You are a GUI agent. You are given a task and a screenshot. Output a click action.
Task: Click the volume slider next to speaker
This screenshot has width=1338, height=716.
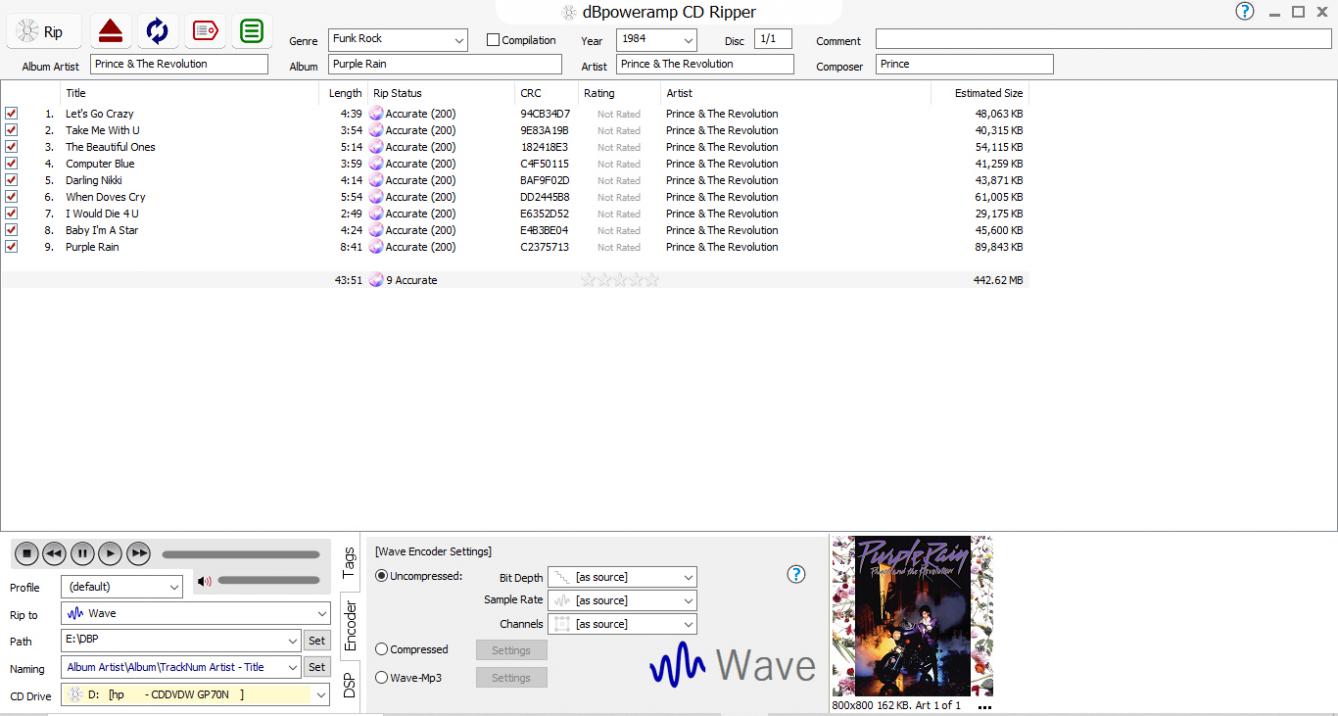pyautogui.click(x=268, y=581)
